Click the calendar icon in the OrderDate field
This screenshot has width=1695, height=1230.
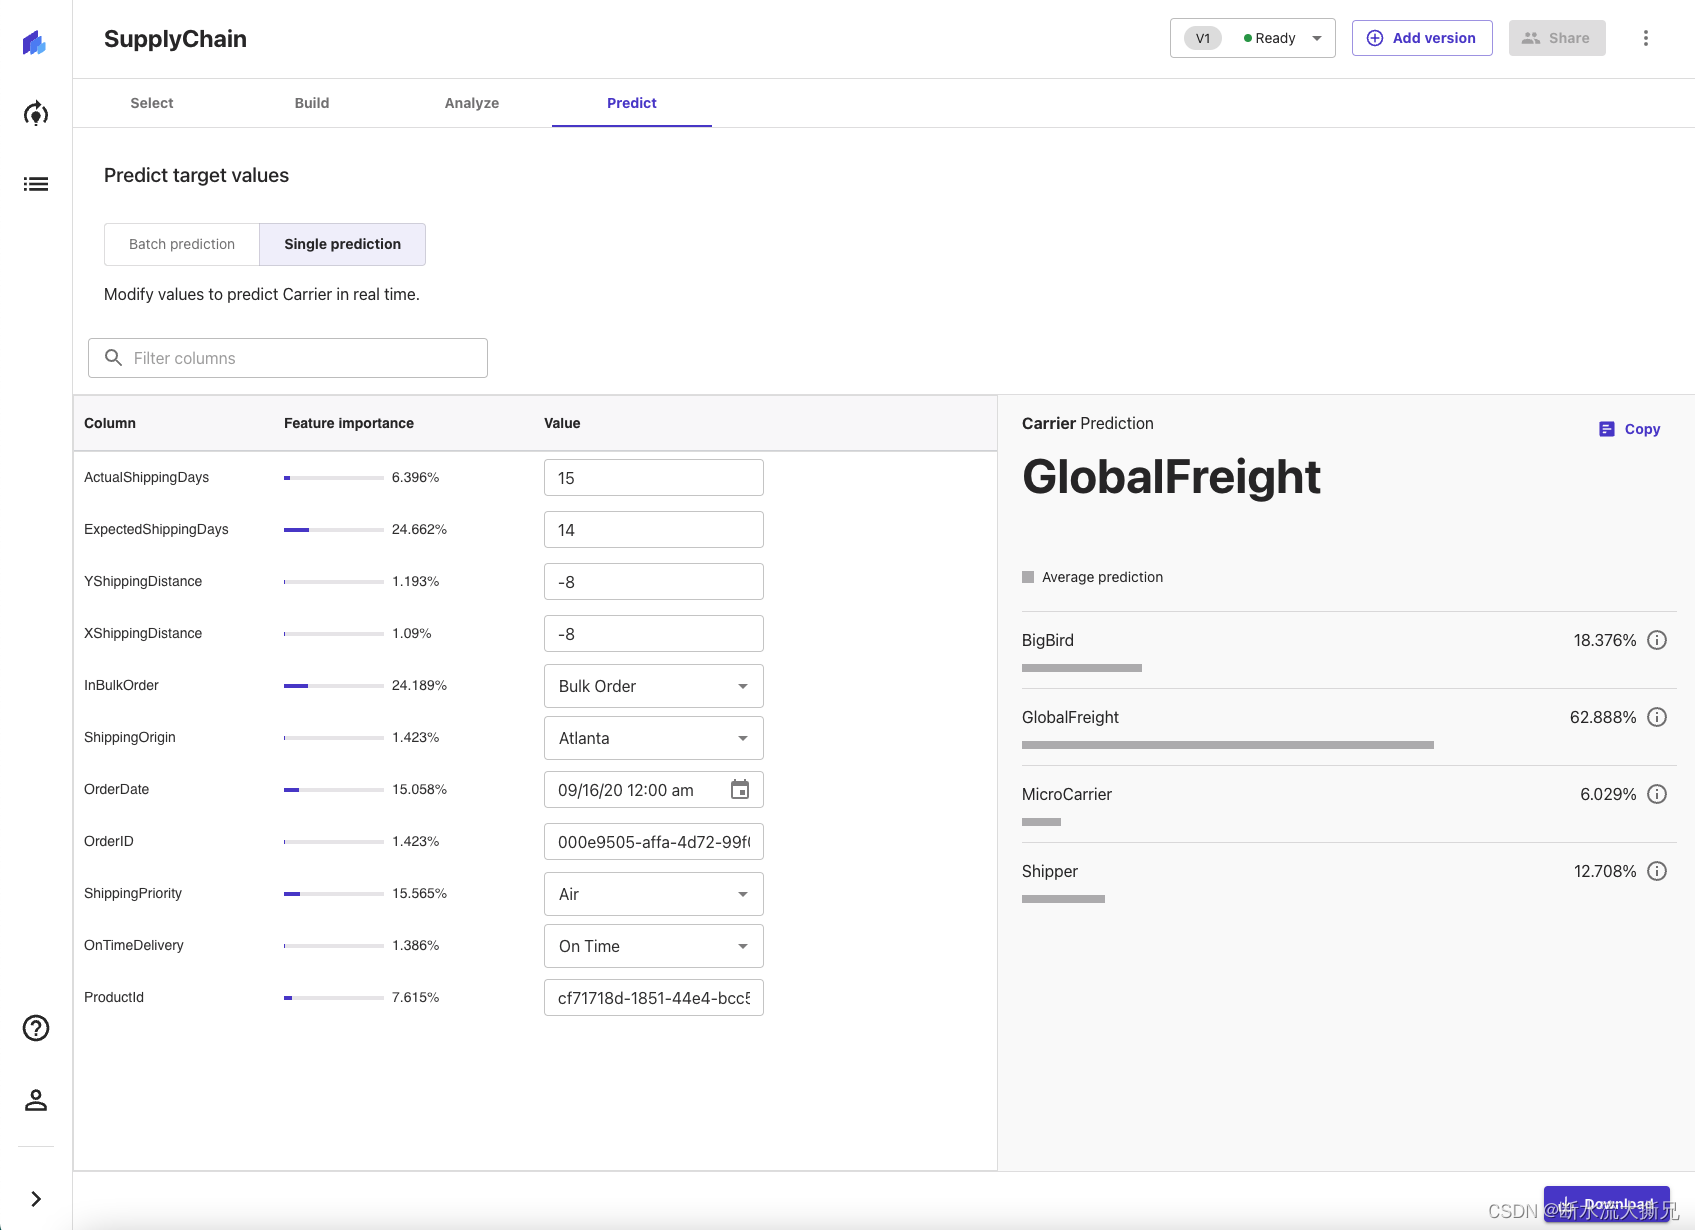coord(740,790)
